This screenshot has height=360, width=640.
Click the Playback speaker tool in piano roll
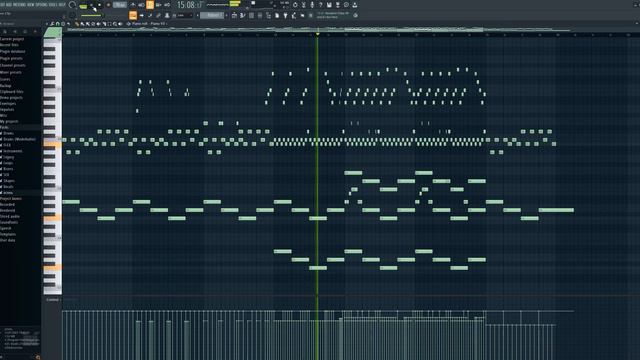coord(120,24)
